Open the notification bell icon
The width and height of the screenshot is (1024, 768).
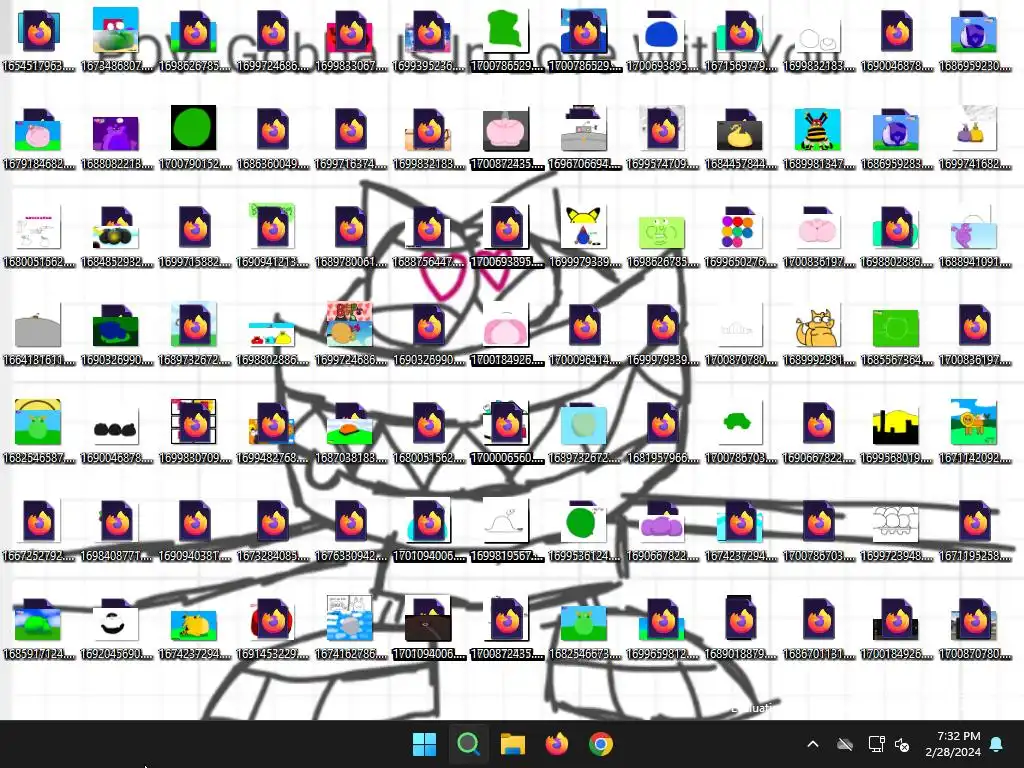pos(997,744)
